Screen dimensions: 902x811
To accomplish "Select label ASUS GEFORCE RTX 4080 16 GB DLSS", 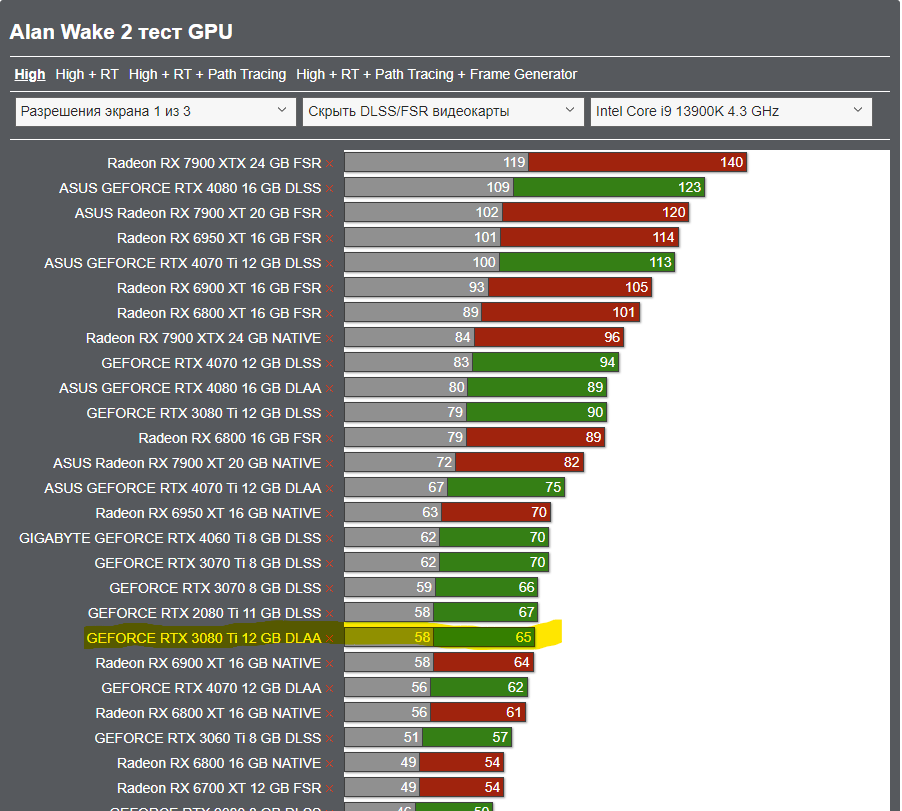I will click(x=190, y=188).
